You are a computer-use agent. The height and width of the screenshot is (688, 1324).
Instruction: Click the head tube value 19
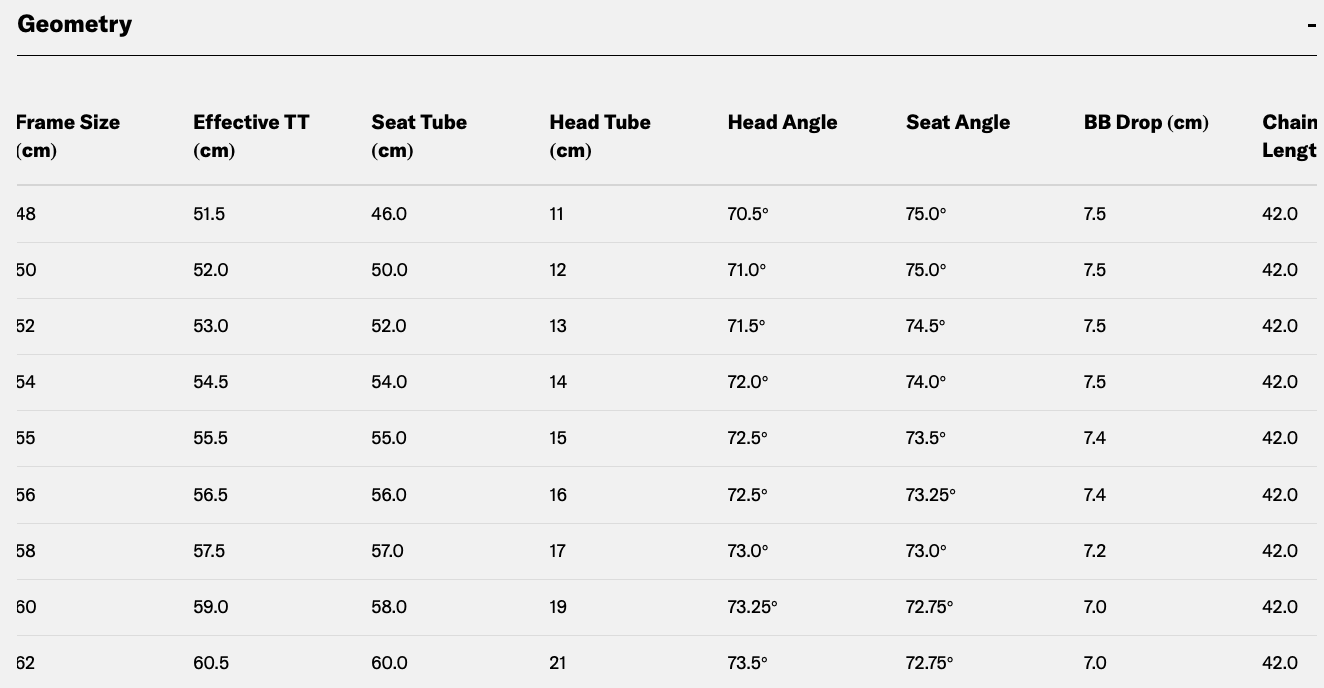tap(558, 607)
